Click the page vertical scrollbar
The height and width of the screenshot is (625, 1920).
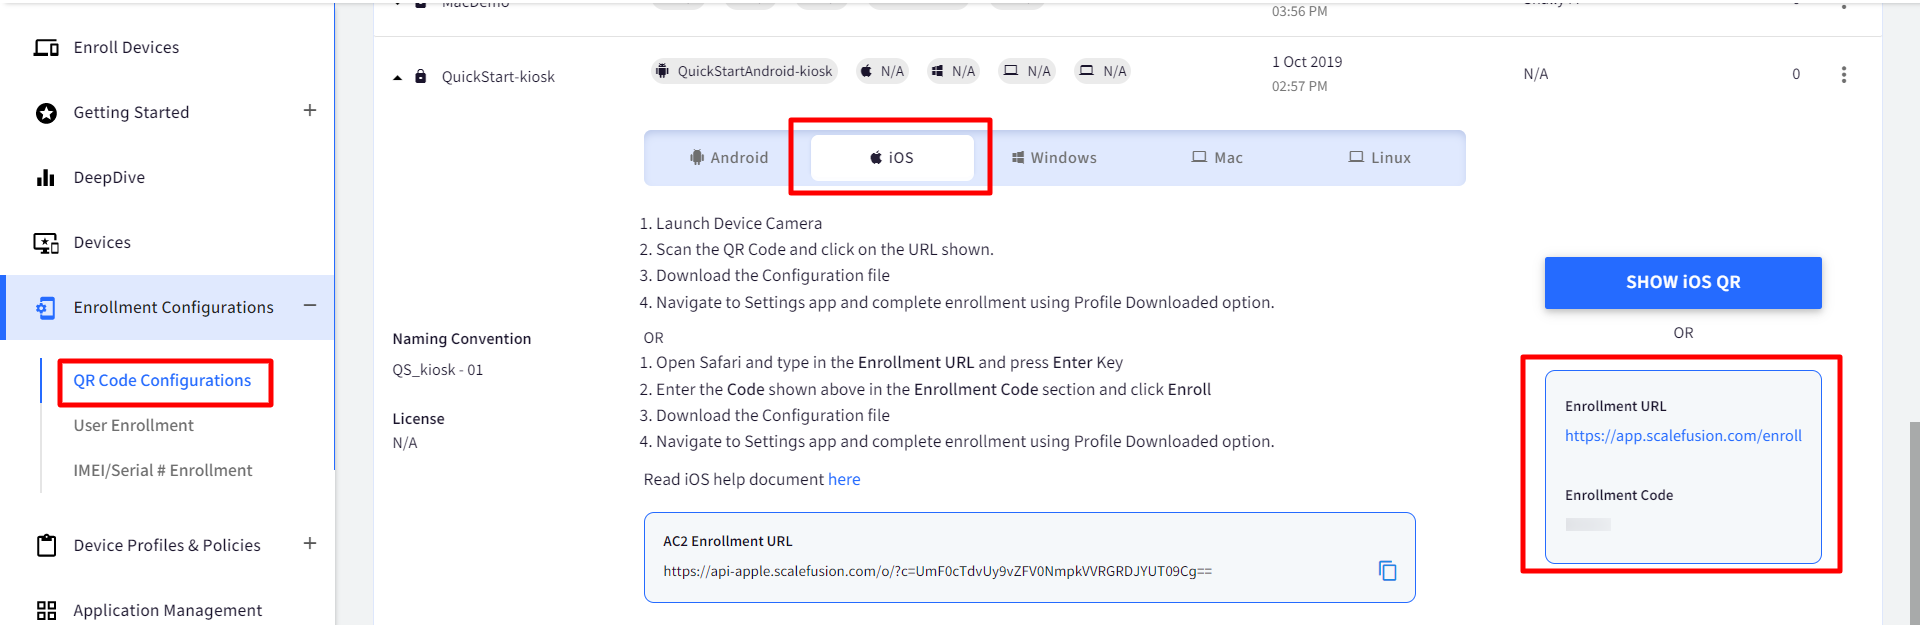coord(1914,523)
